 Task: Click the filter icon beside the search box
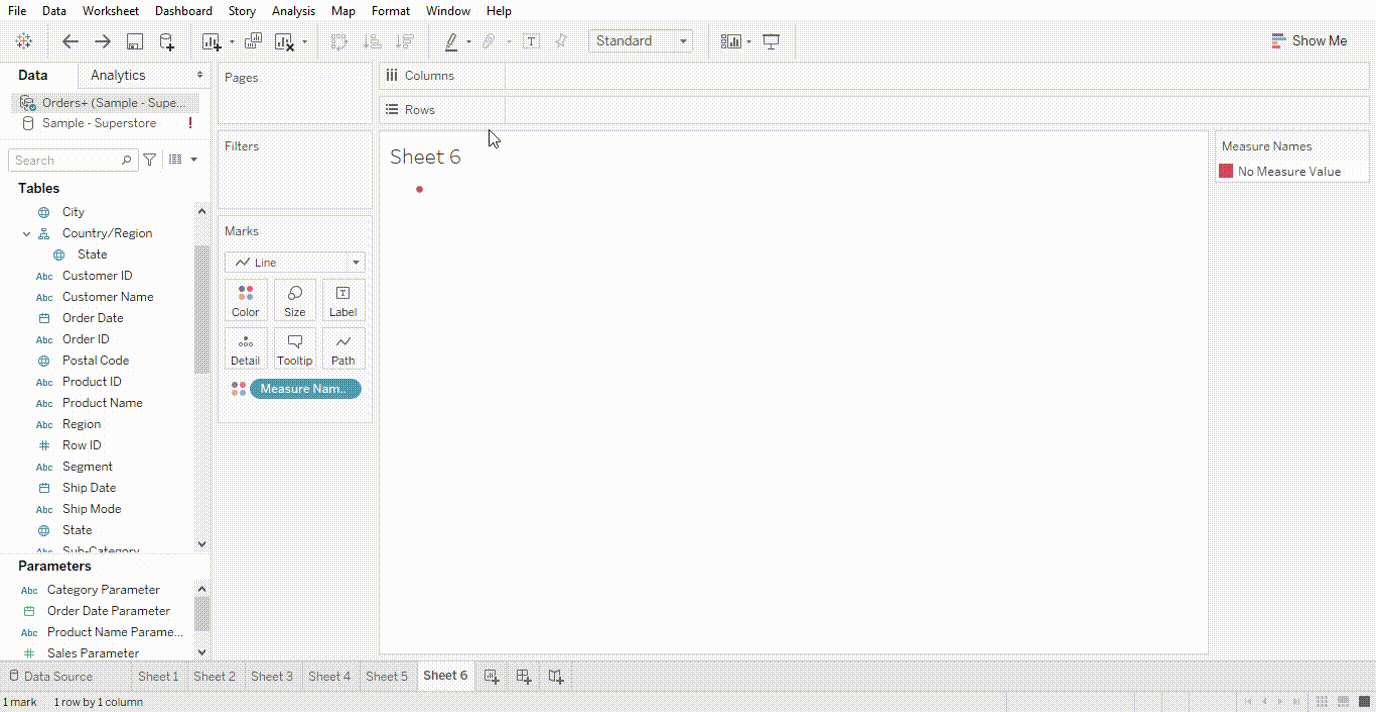149,160
